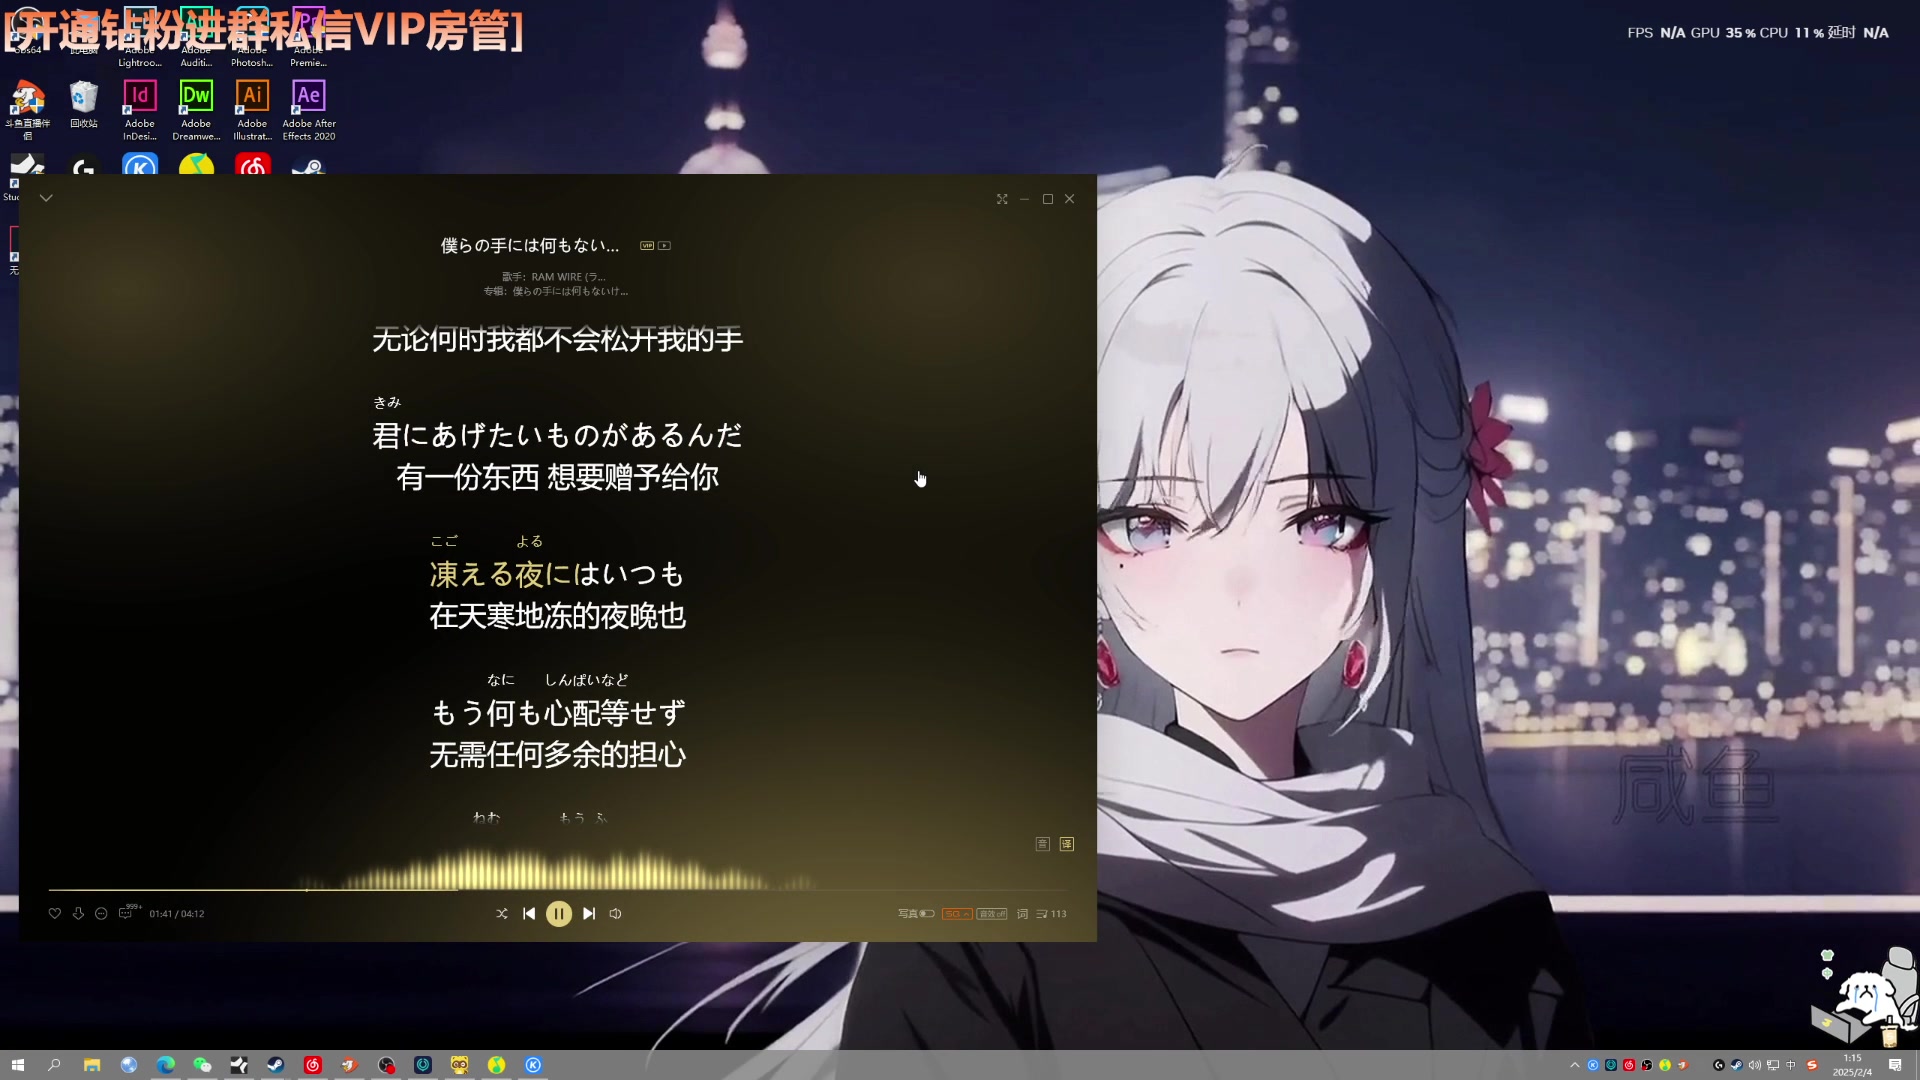
Task: Open NetEase Cloud Music taskbar icon
Action: click(x=313, y=1065)
